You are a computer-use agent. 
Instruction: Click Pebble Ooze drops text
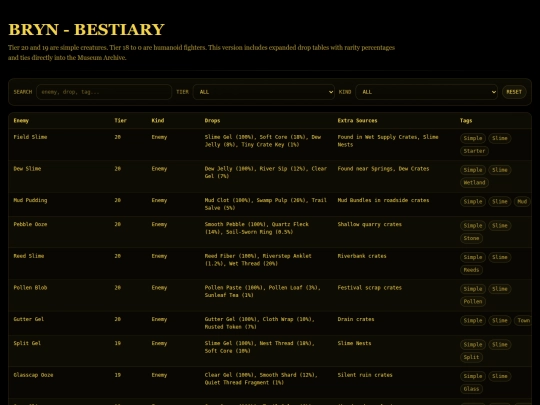point(257,228)
